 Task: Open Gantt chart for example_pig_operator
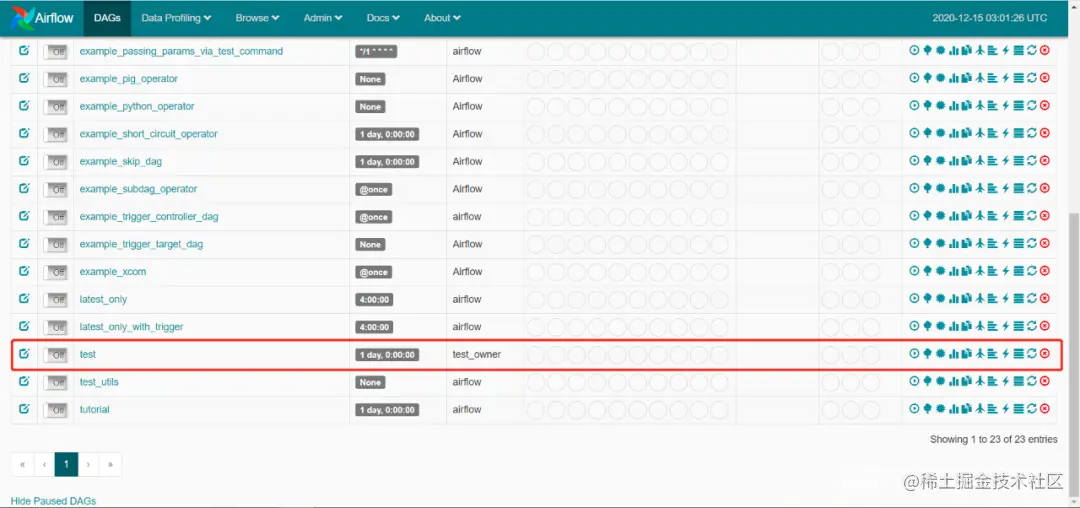[993, 78]
